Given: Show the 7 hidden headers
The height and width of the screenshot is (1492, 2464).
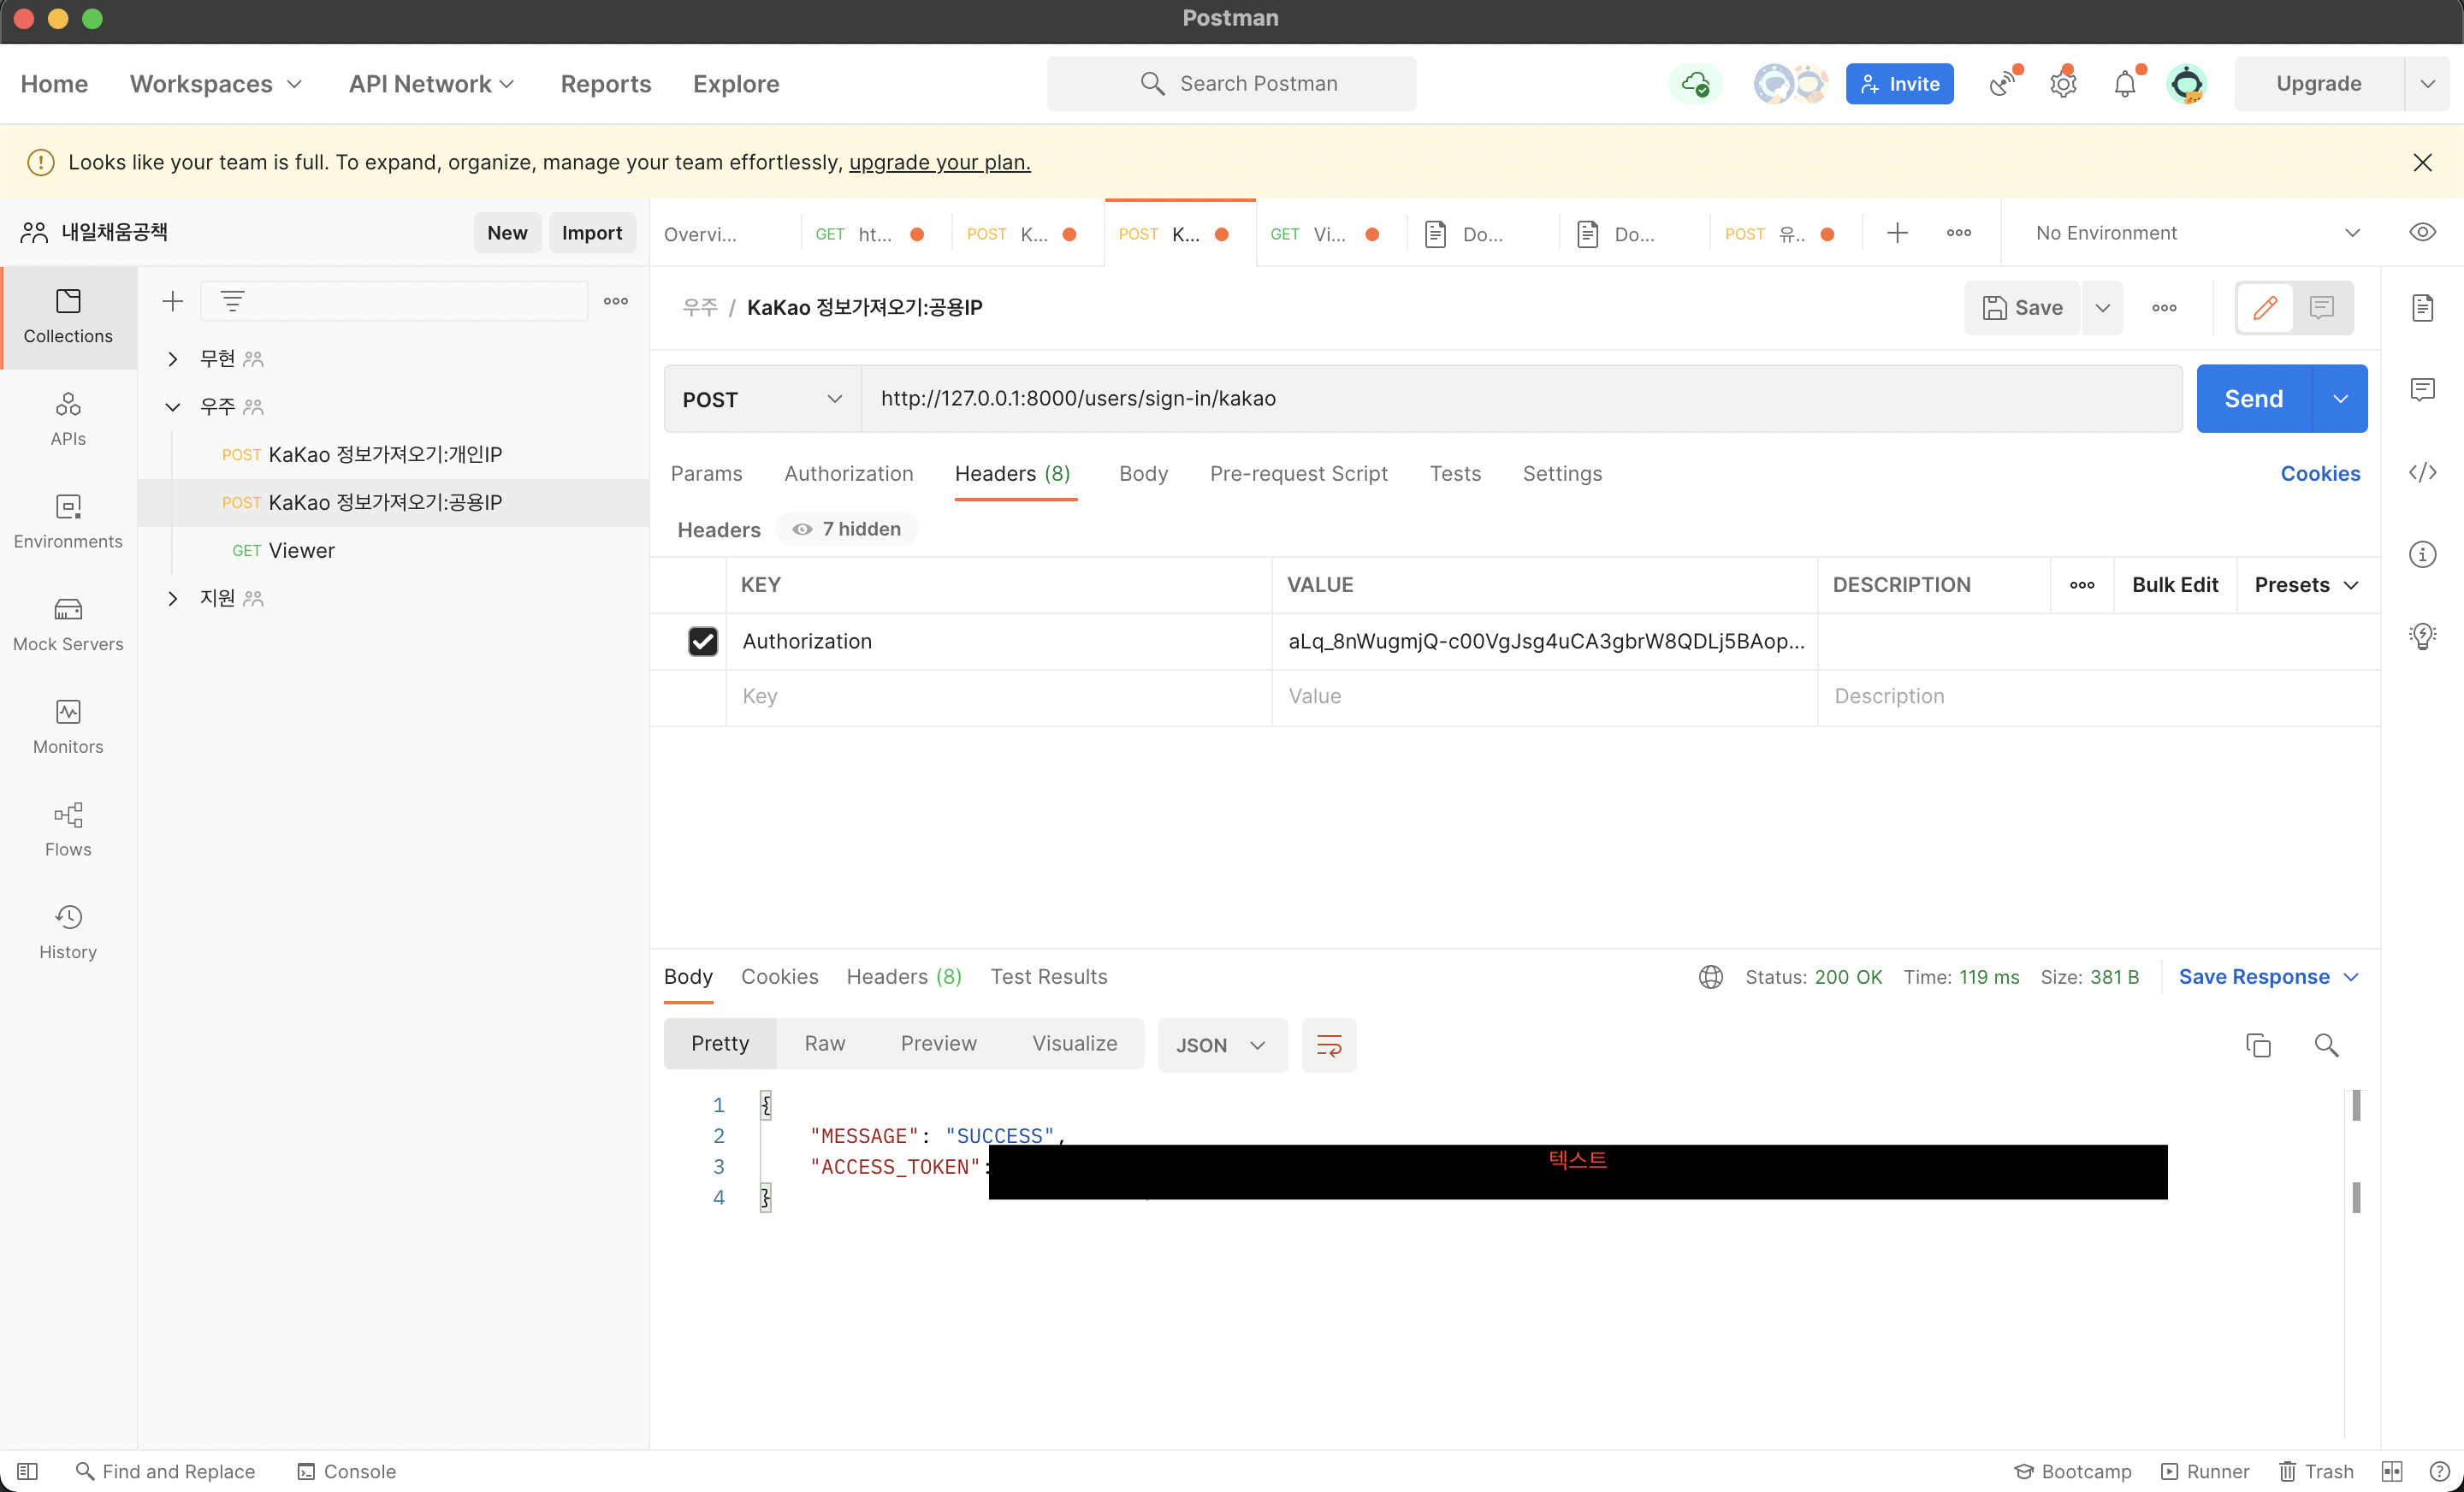Looking at the screenshot, I should (847, 529).
